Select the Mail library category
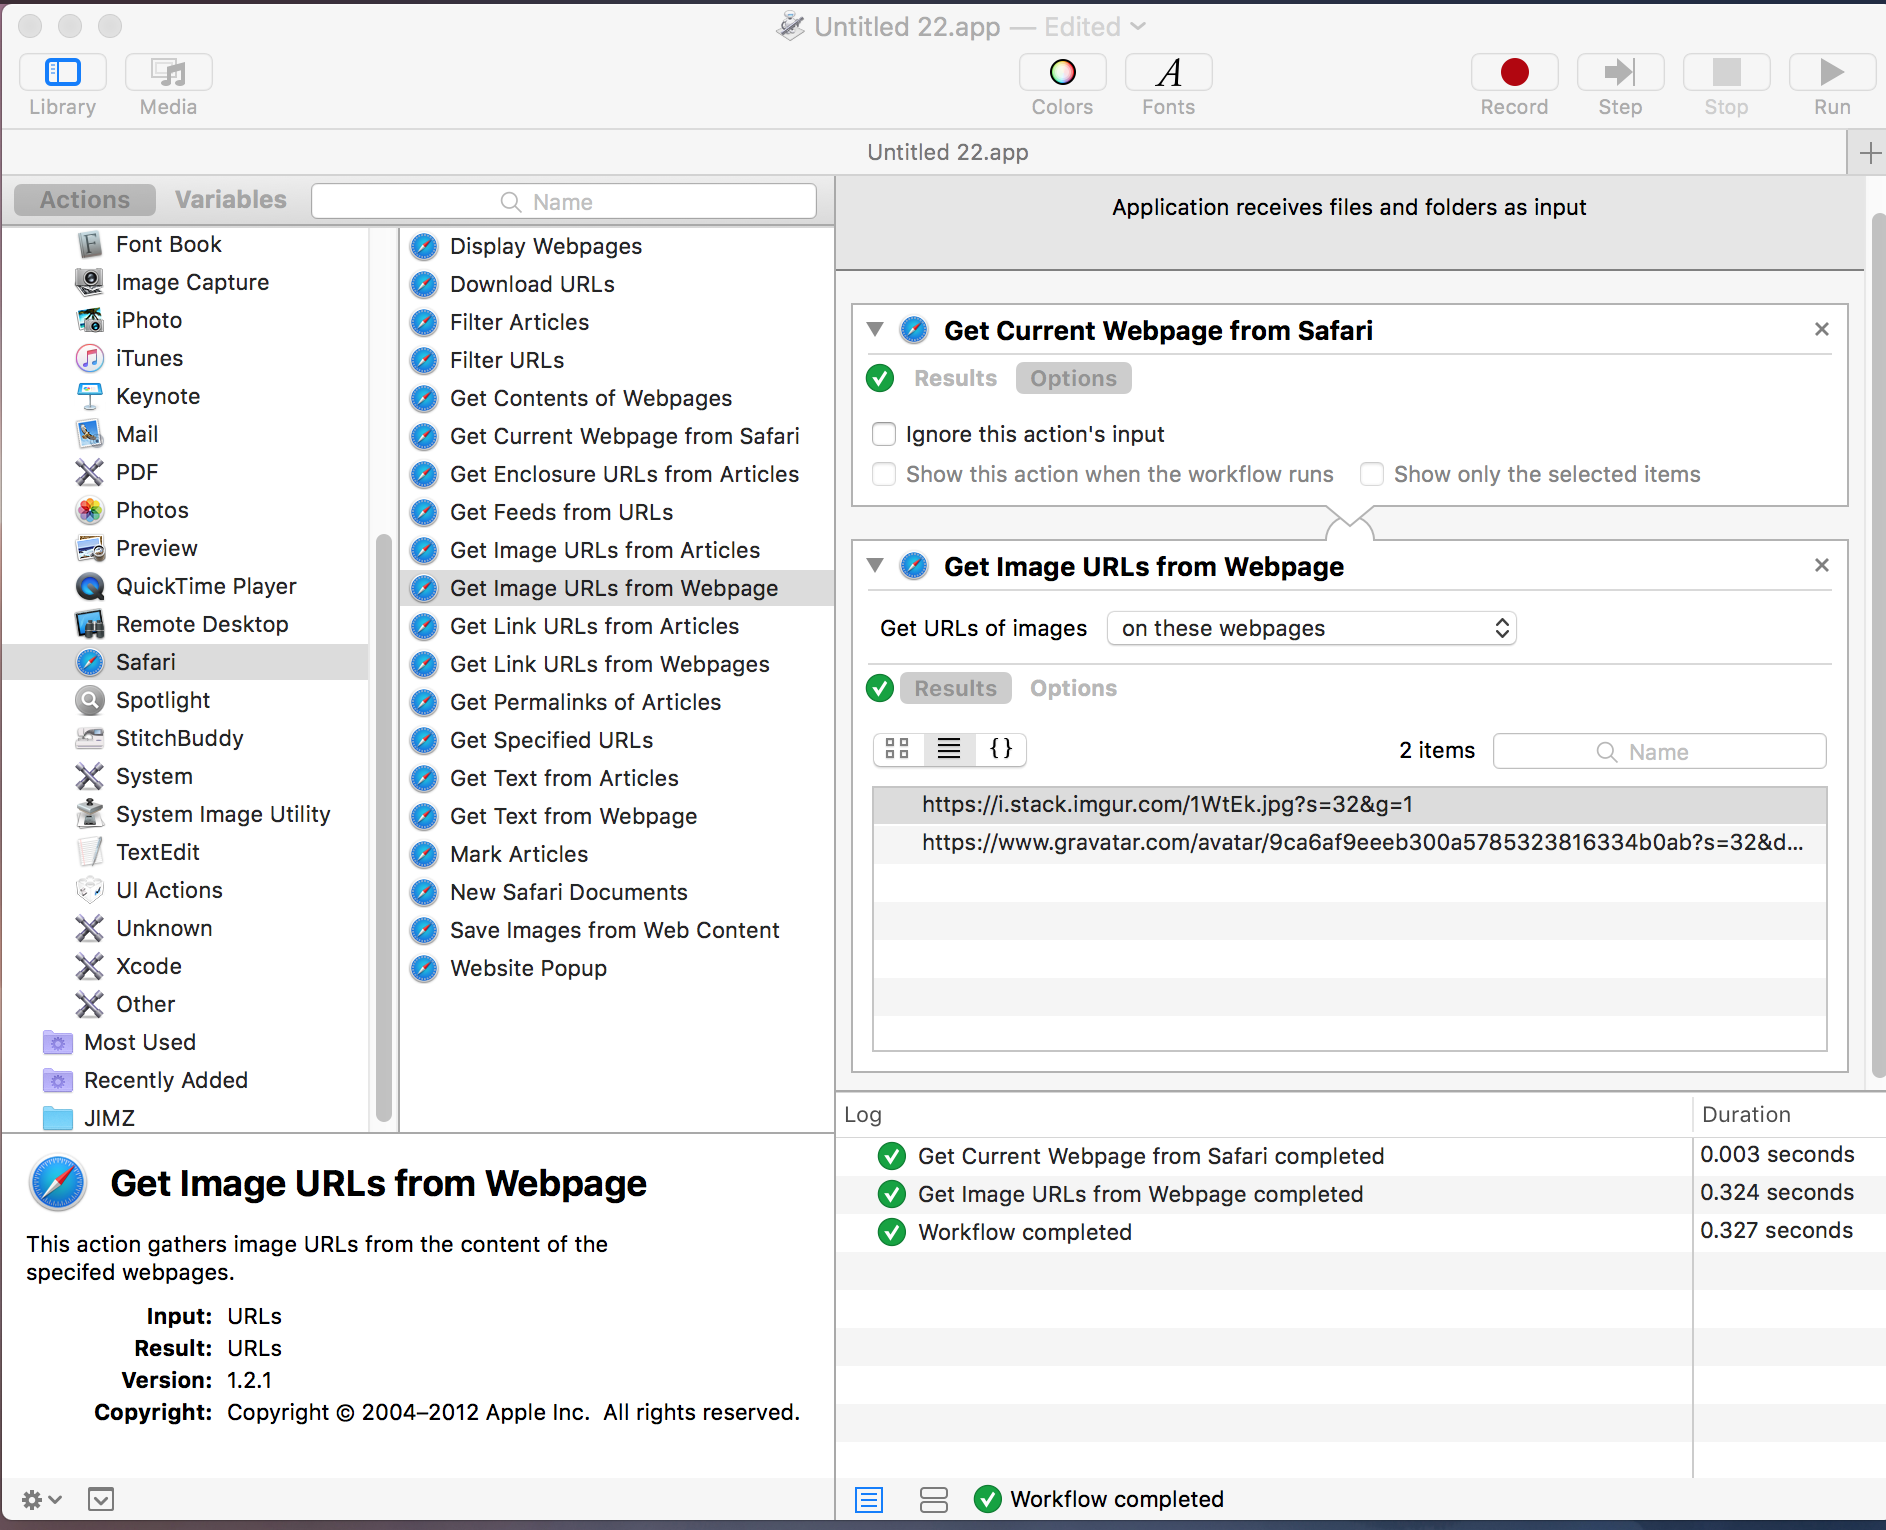This screenshot has width=1886, height=1530. 185,434
